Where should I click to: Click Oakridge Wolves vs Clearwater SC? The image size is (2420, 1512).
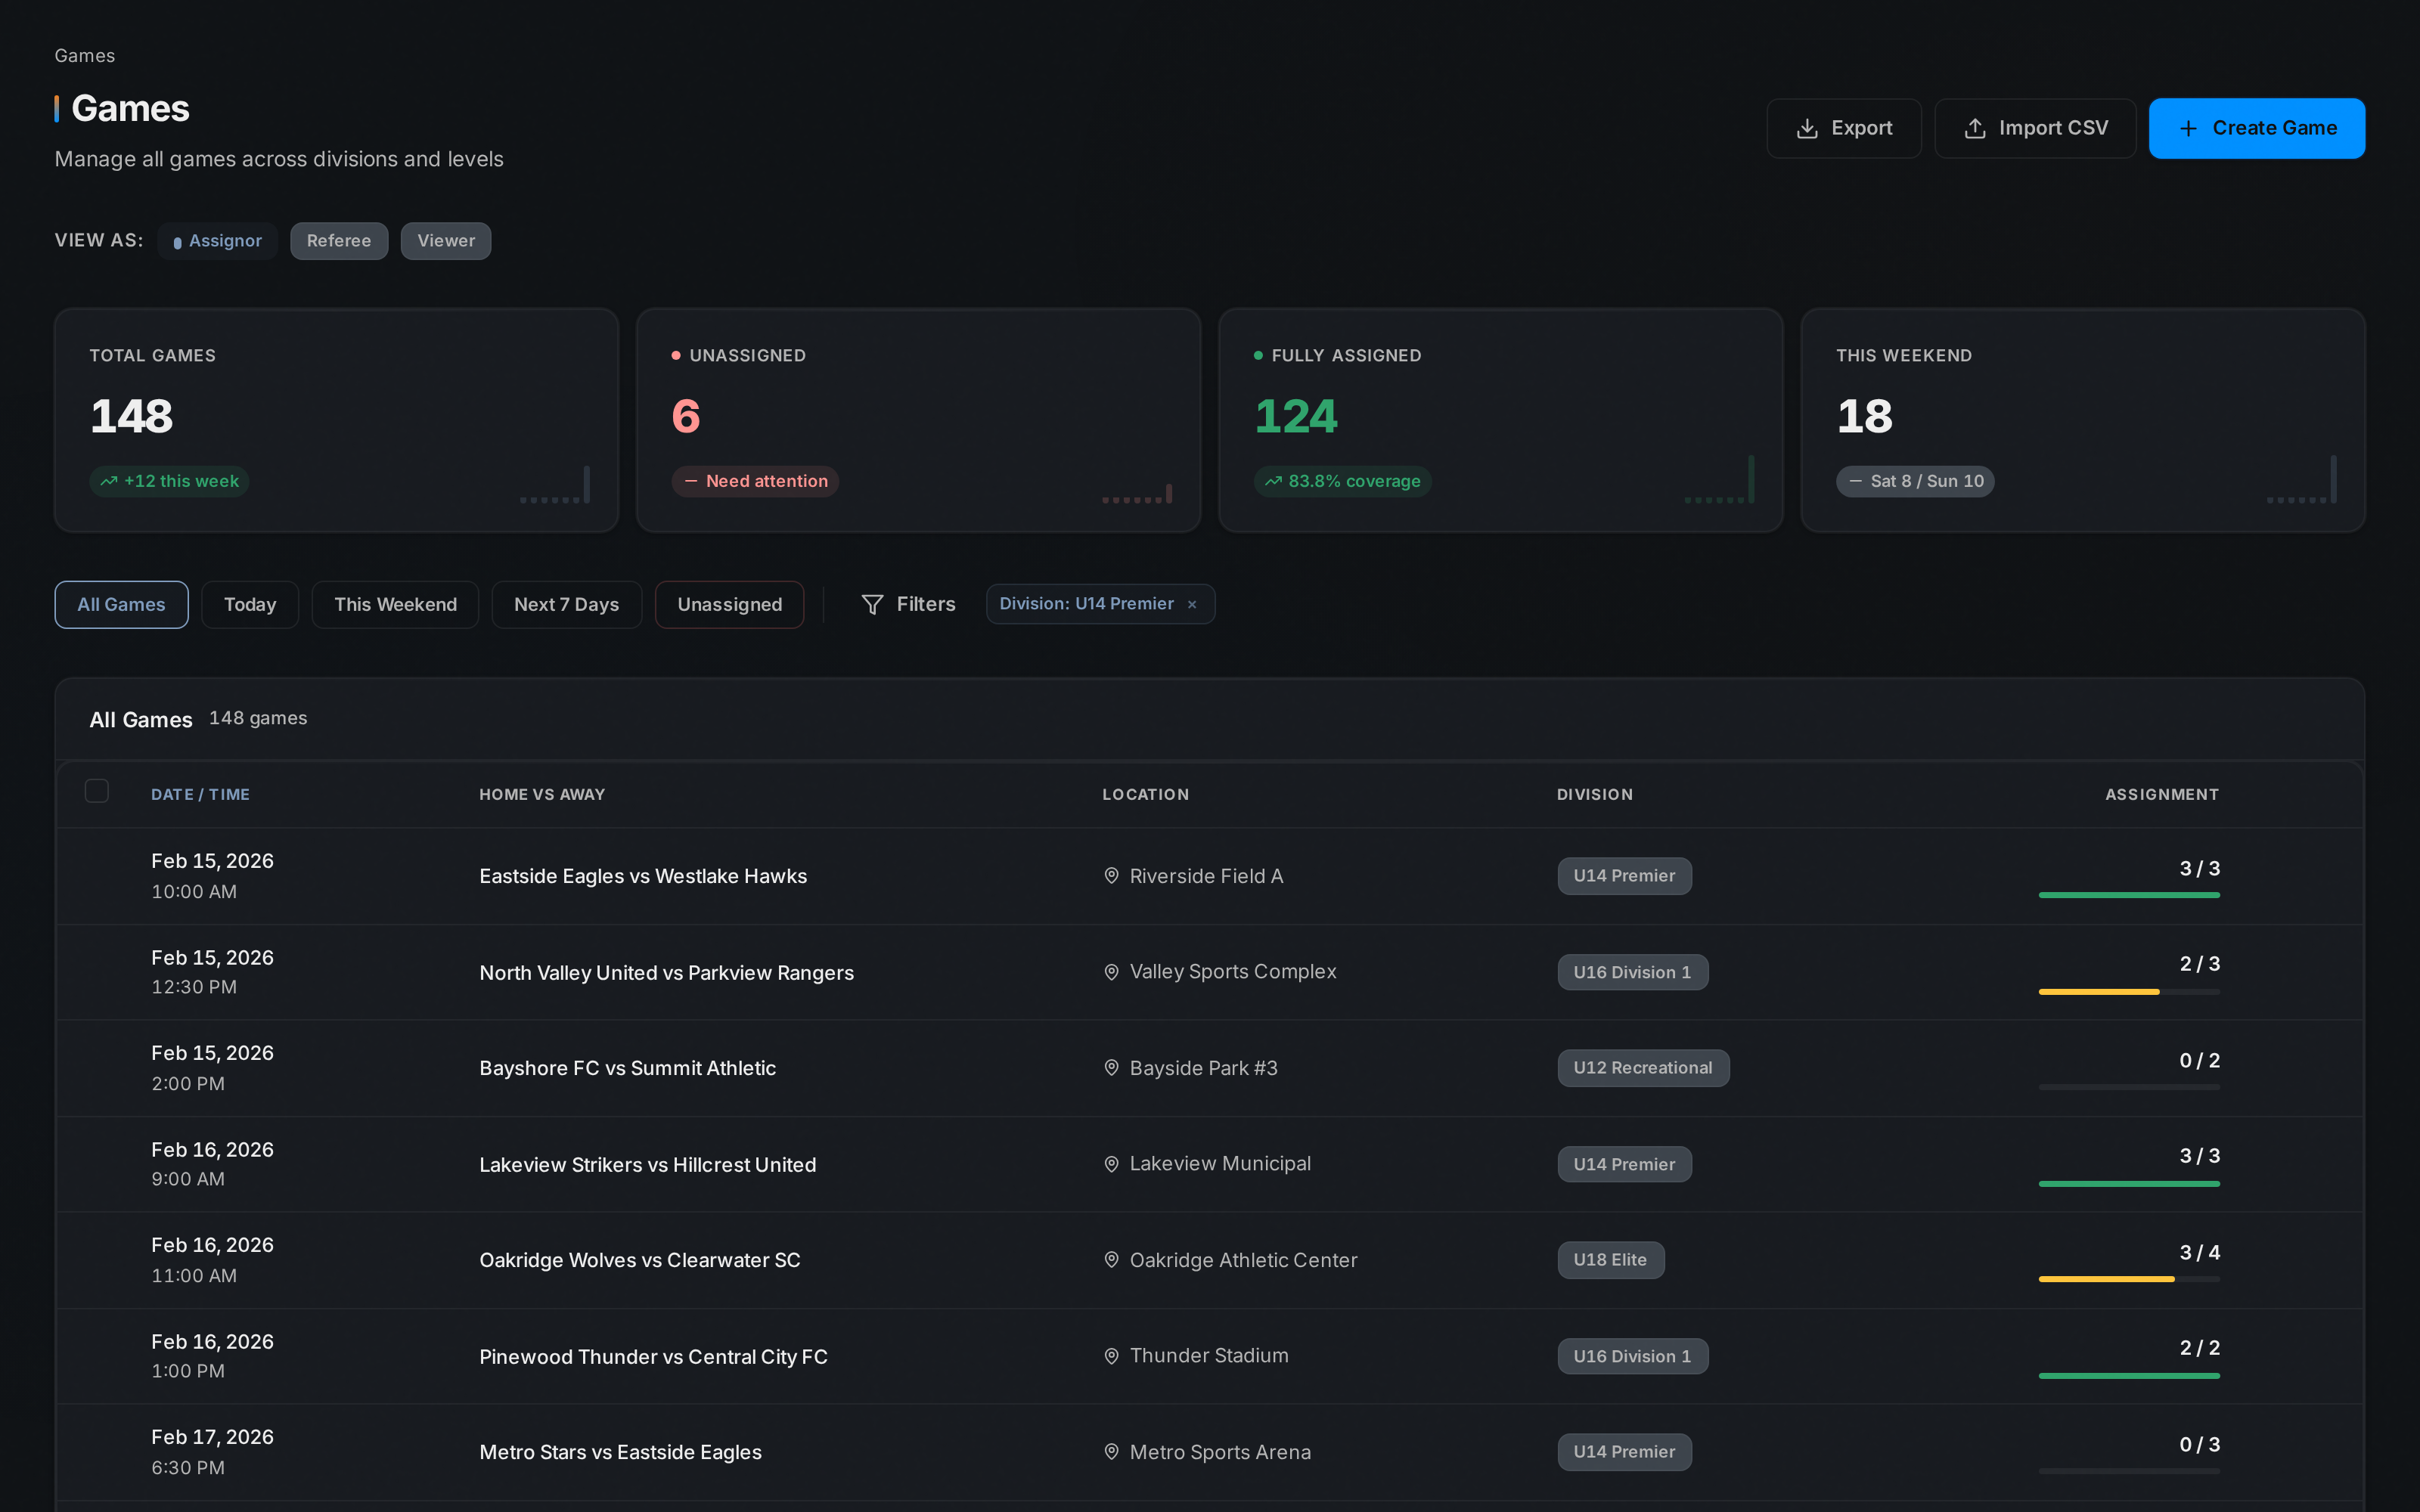[639, 1260]
